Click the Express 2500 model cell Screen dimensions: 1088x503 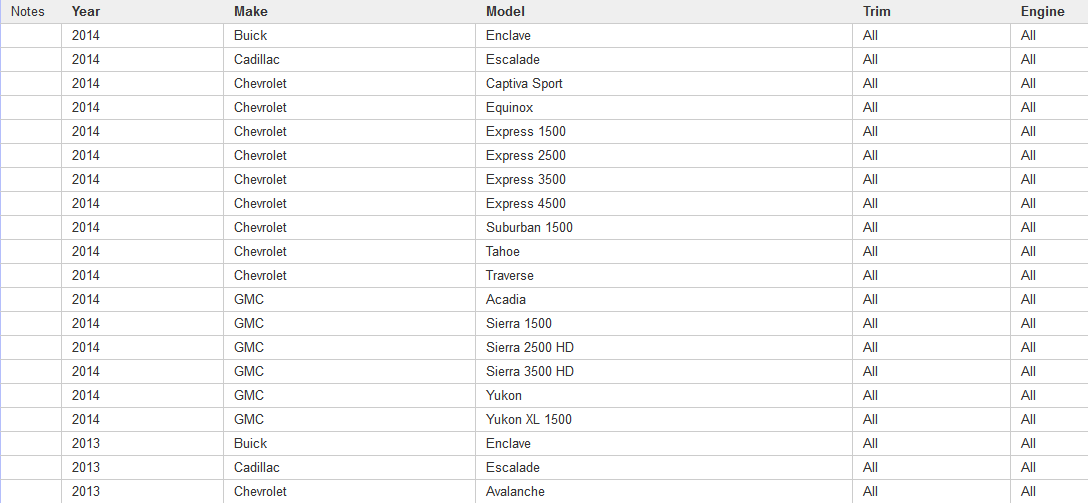[x=526, y=156]
